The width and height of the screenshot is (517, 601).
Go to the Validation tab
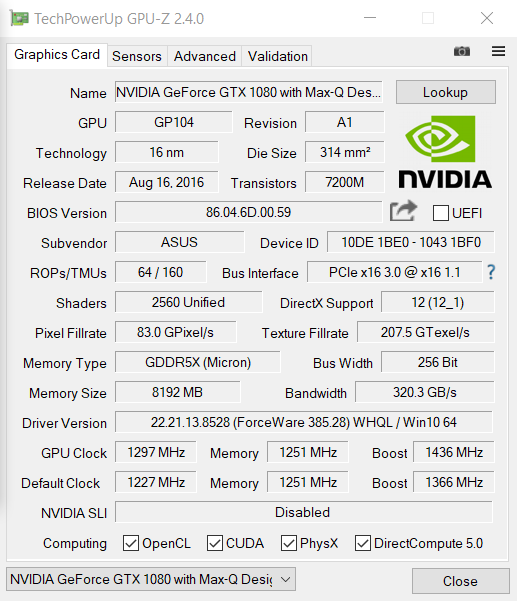pos(277,56)
